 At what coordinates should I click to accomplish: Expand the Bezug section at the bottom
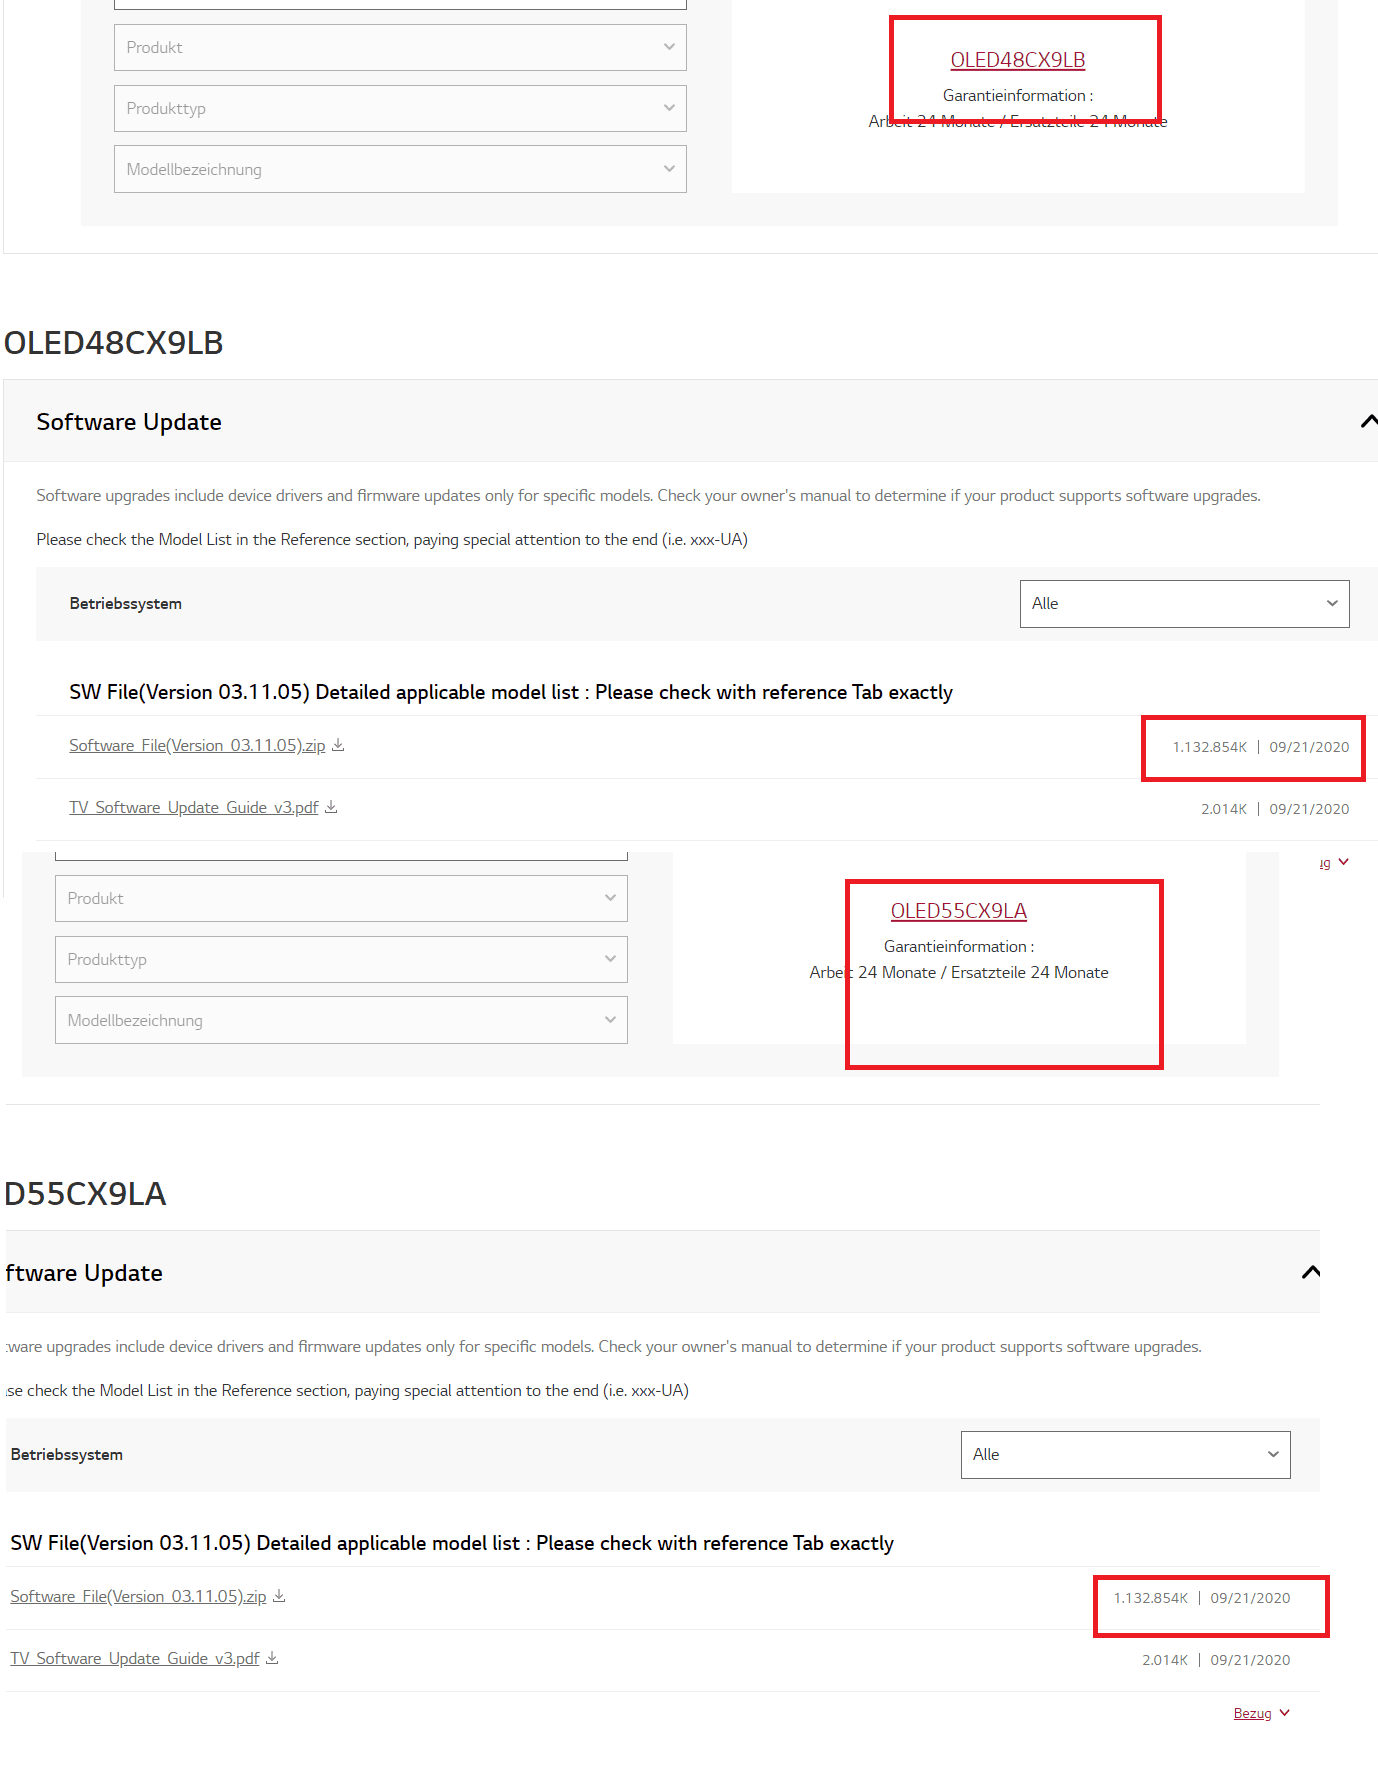point(1261,1713)
